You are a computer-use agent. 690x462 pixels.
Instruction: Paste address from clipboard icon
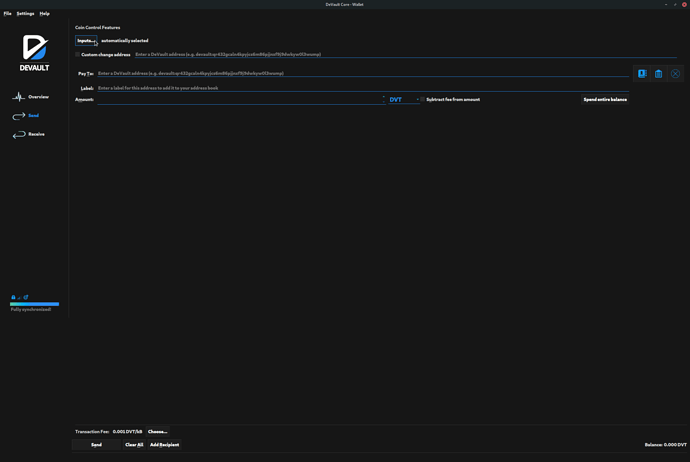[658, 73]
